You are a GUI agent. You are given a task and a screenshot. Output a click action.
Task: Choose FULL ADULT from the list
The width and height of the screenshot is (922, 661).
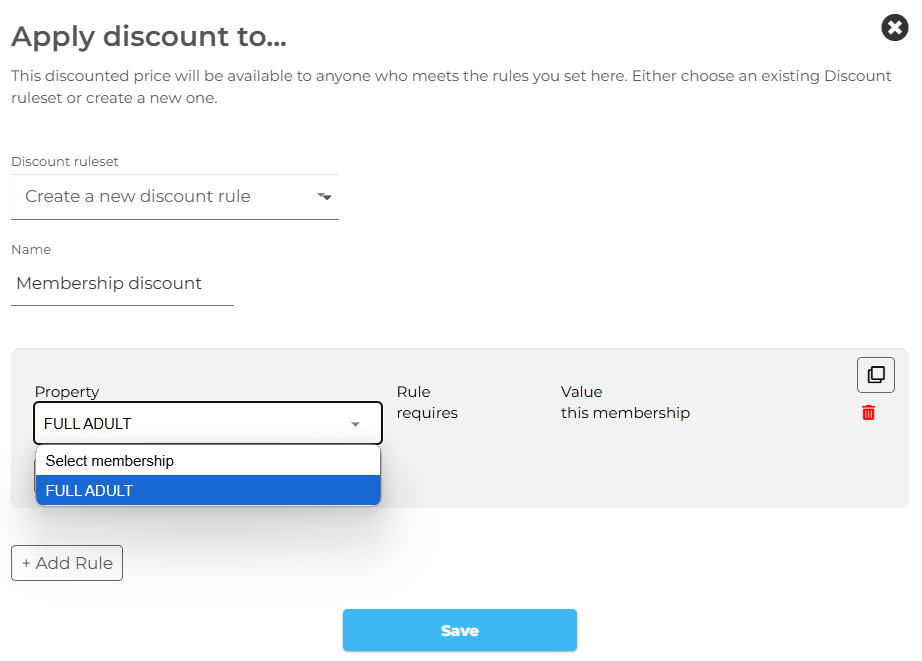click(208, 490)
